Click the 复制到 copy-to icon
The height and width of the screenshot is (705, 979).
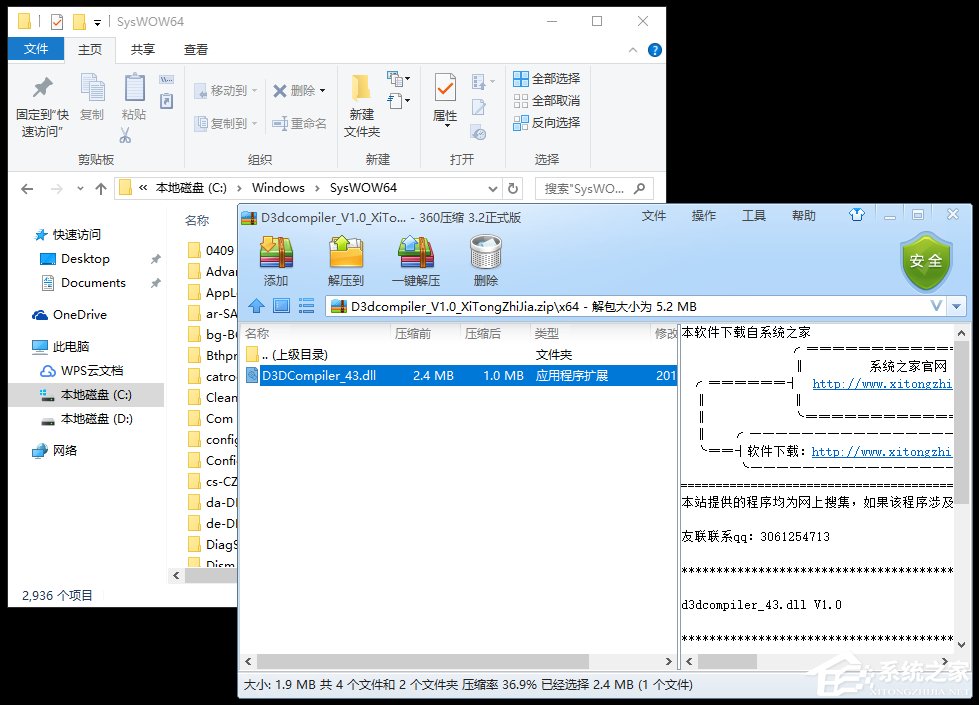click(x=226, y=124)
